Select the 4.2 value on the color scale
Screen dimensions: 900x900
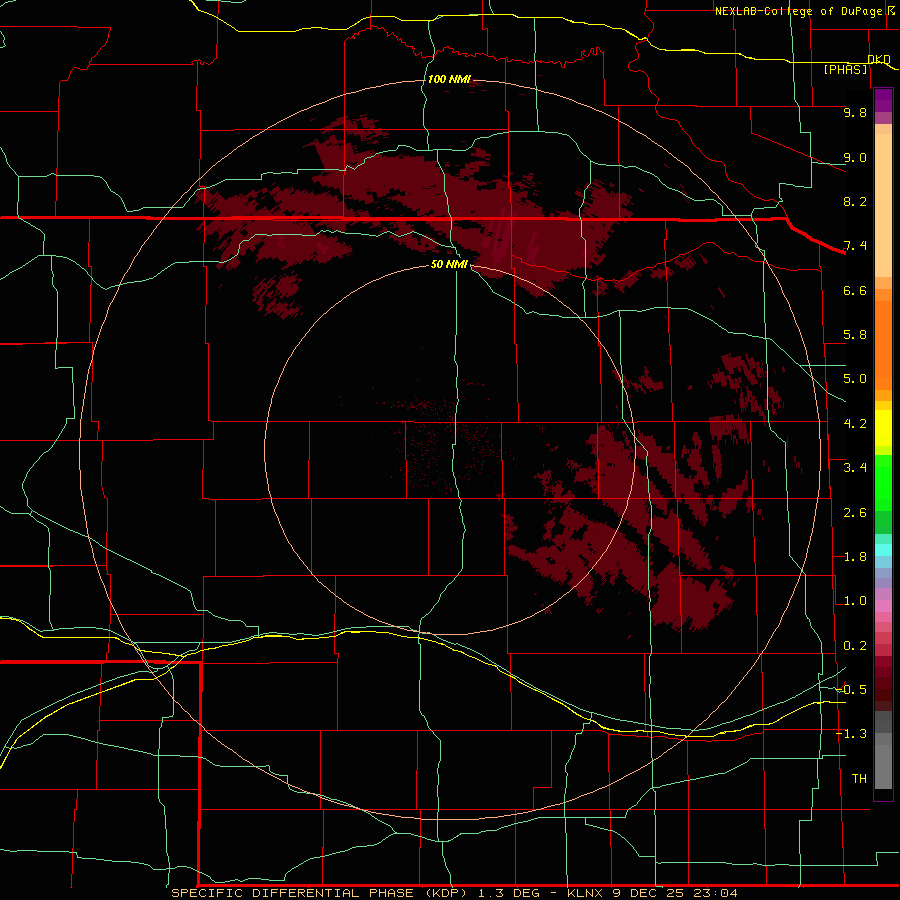tap(855, 424)
